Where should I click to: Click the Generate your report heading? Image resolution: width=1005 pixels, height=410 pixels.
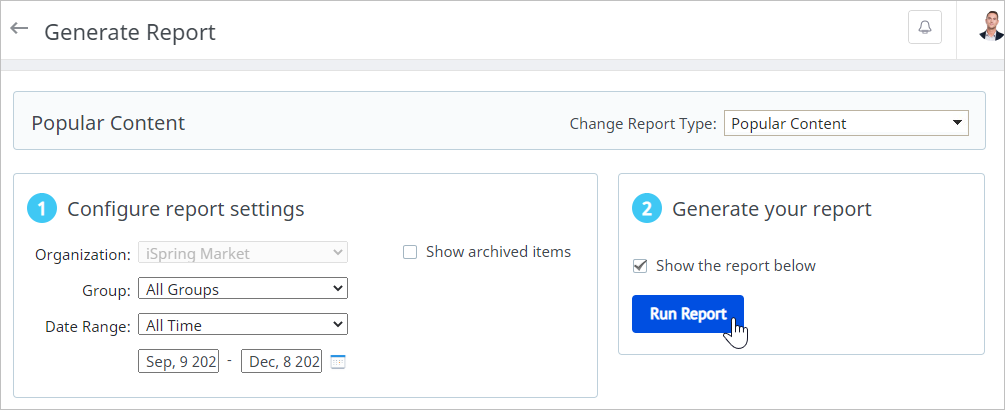772,209
